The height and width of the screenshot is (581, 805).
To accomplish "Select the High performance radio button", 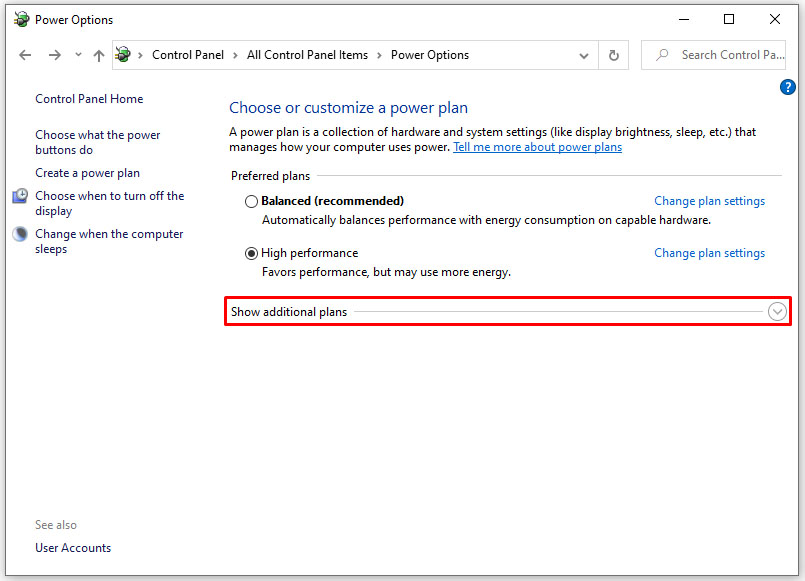I will (251, 254).
